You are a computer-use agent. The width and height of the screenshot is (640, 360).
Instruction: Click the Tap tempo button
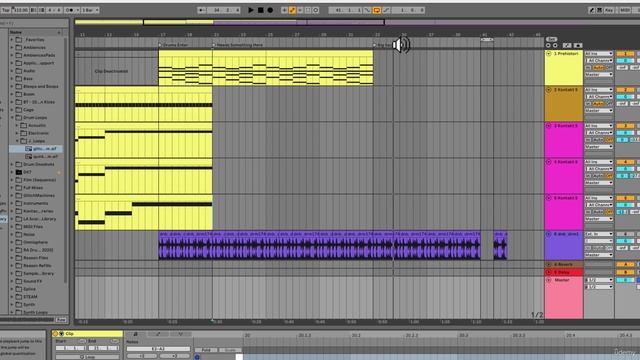(5, 10)
